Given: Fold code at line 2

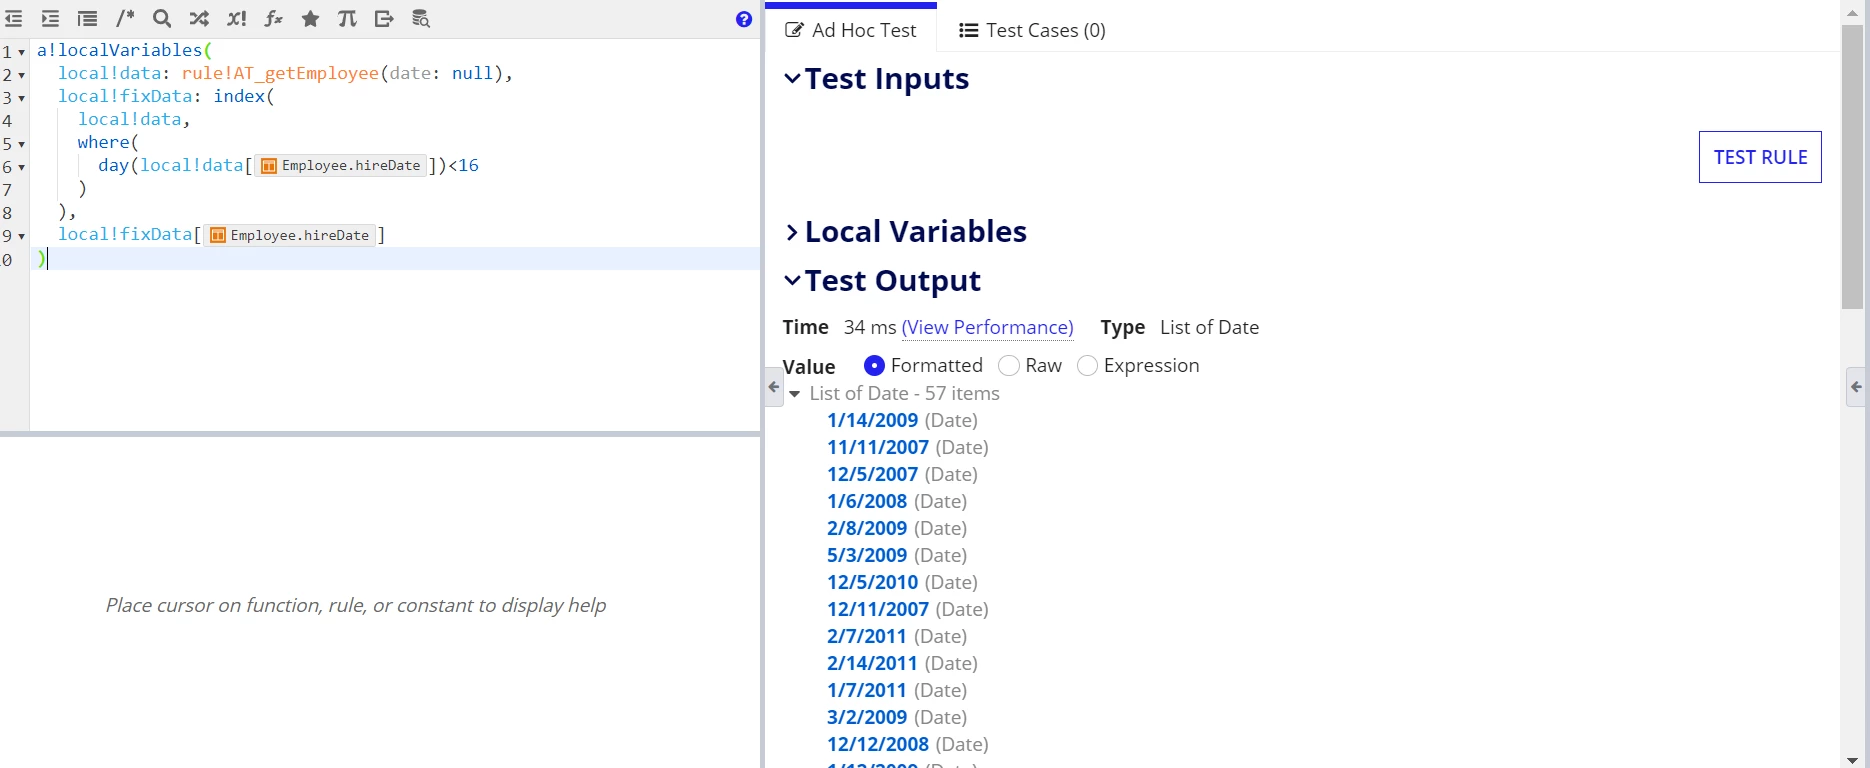Looking at the screenshot, I should click(x=21, y=75).
